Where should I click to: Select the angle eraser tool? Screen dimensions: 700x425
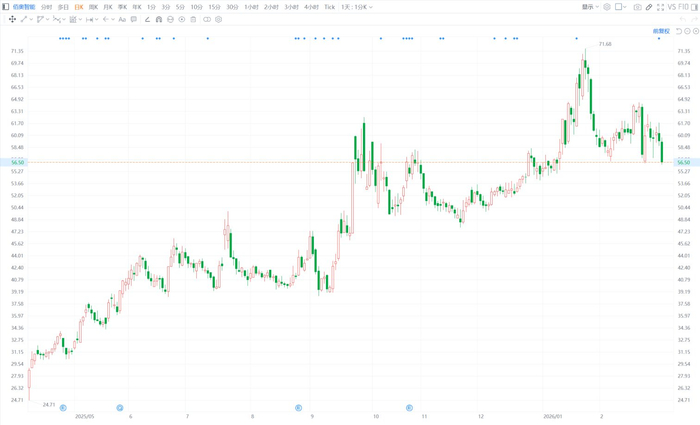point(147,19)
